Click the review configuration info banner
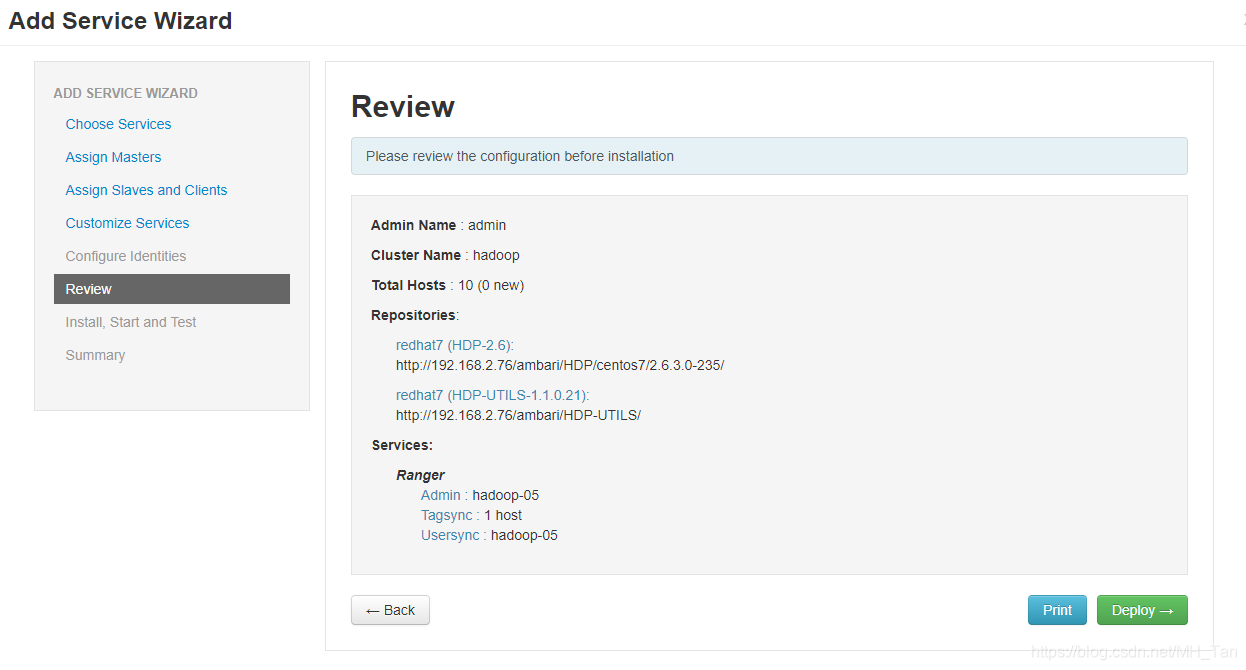 pyautogui.click(x=769, y=156)
